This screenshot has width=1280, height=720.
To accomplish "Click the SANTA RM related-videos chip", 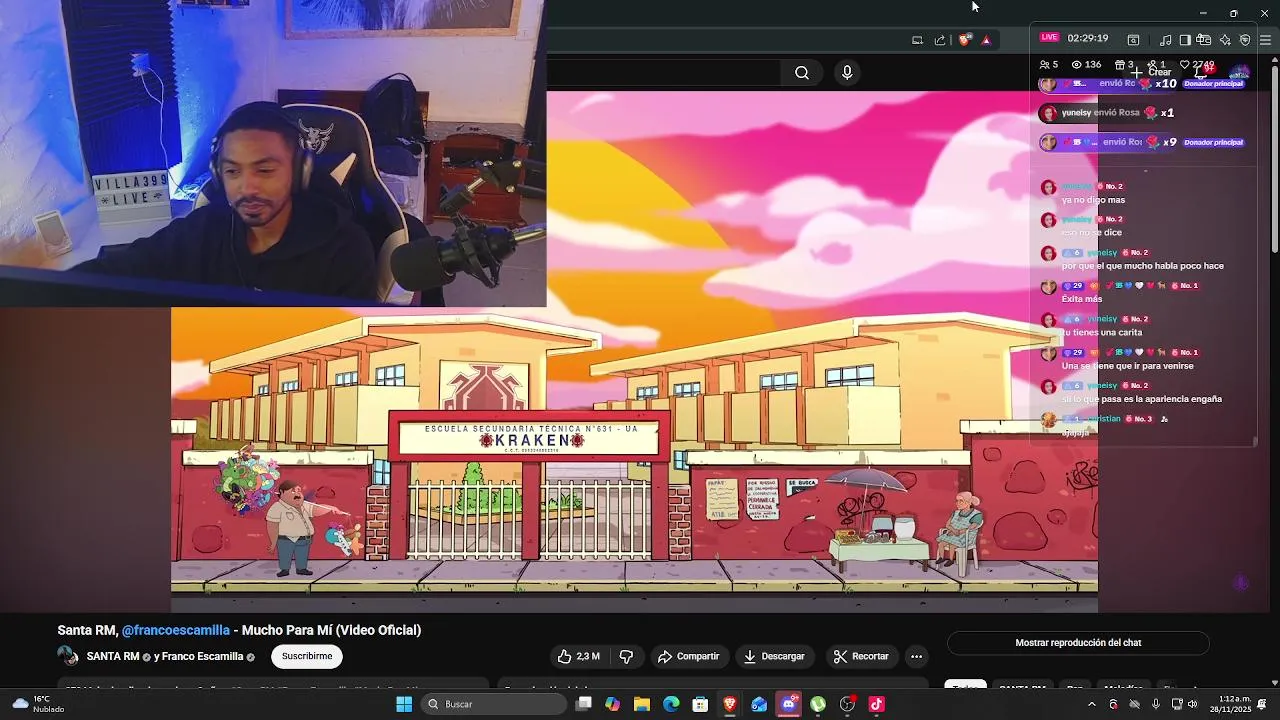I will [1022, 687].
